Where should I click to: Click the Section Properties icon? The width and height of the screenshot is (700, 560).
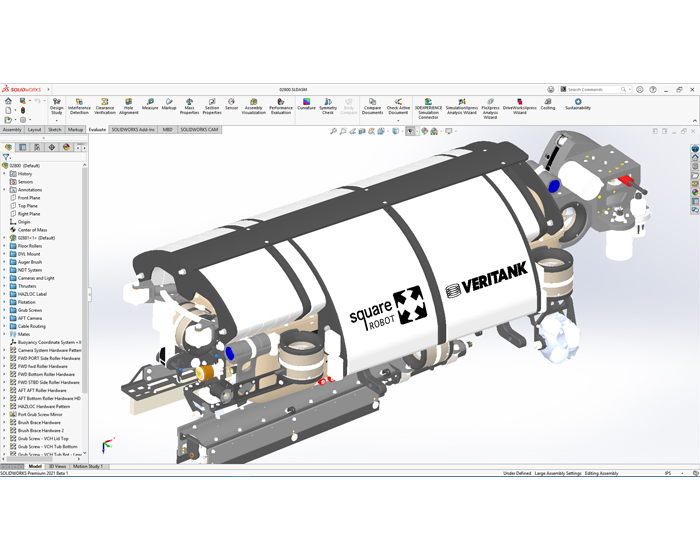click(212, 104)
